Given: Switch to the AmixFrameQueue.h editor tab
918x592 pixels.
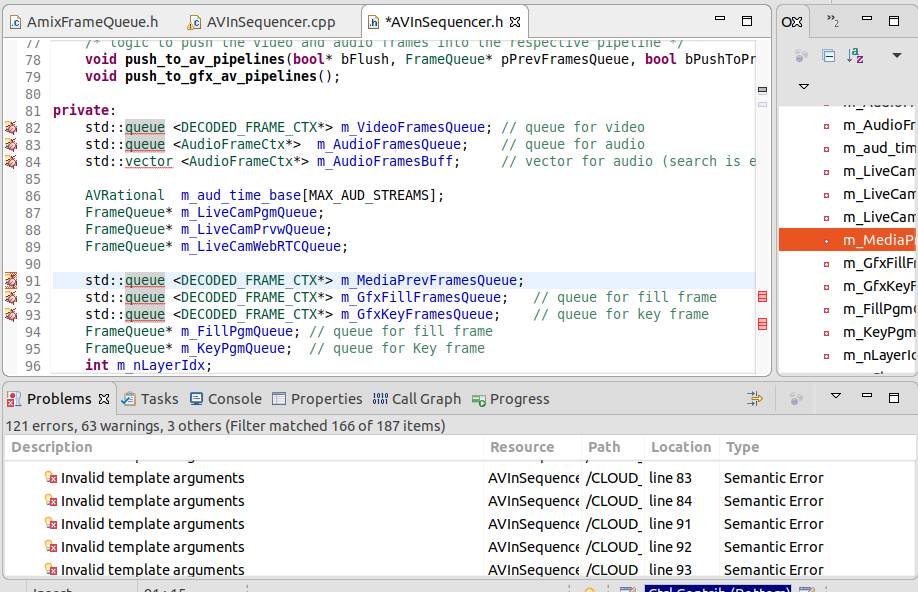Looking at the screenshot, I should click(84, 22).
